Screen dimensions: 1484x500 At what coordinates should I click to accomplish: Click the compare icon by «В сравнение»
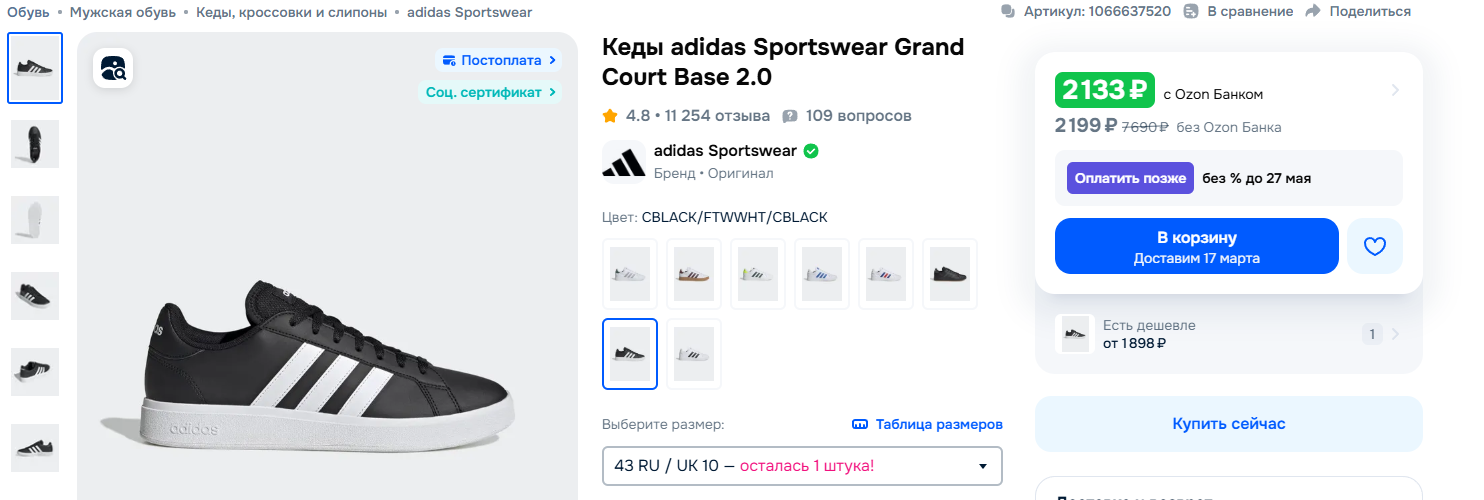(1190, 11)
